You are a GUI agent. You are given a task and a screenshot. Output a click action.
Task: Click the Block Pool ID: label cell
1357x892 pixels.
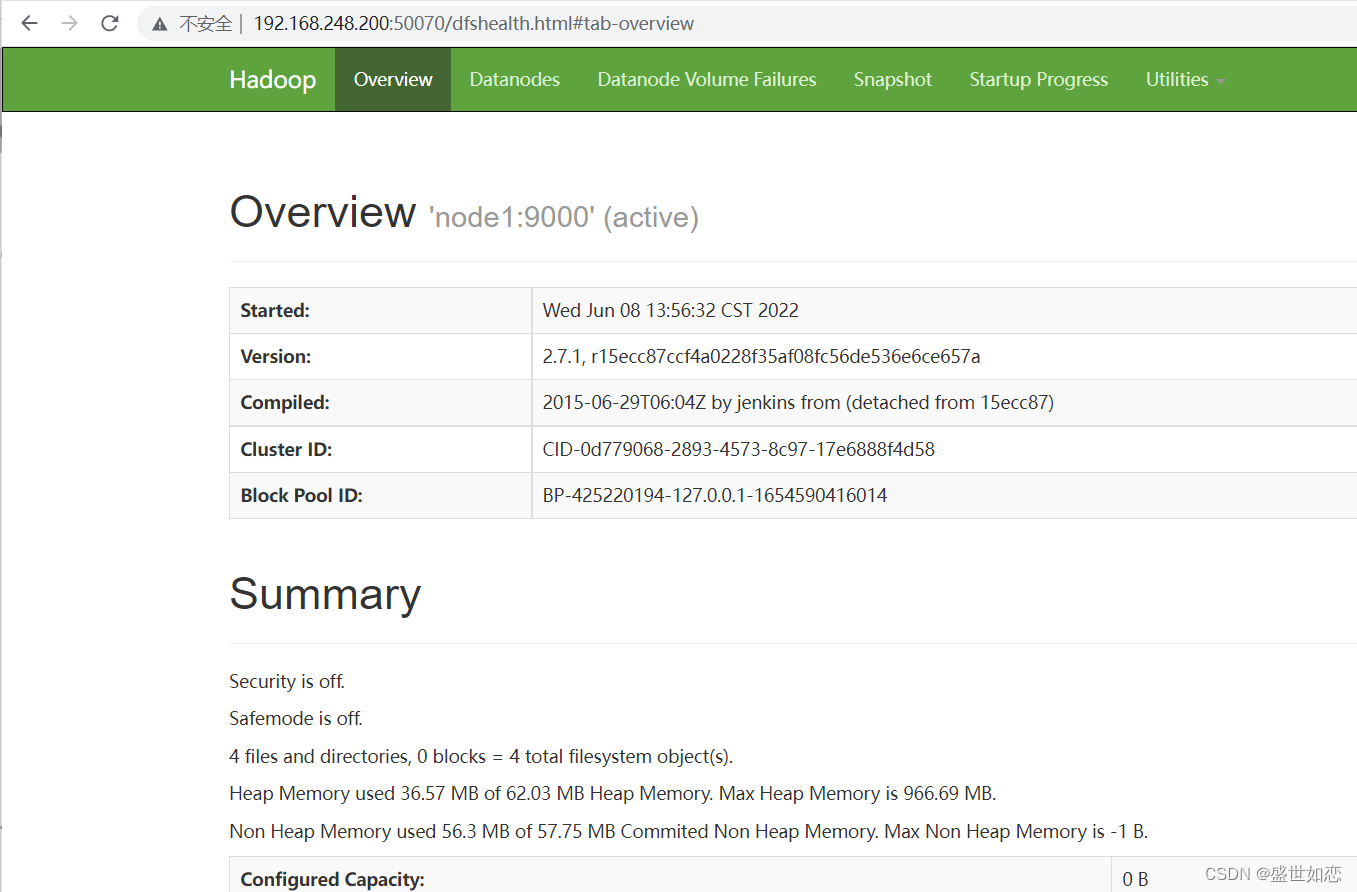380,495
